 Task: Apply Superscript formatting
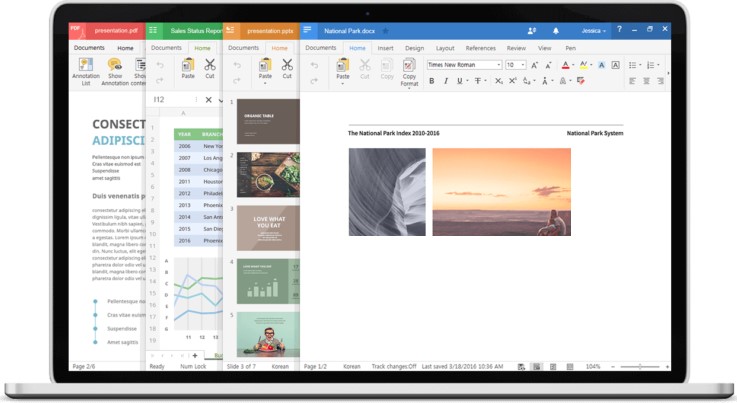pos(512,81)
